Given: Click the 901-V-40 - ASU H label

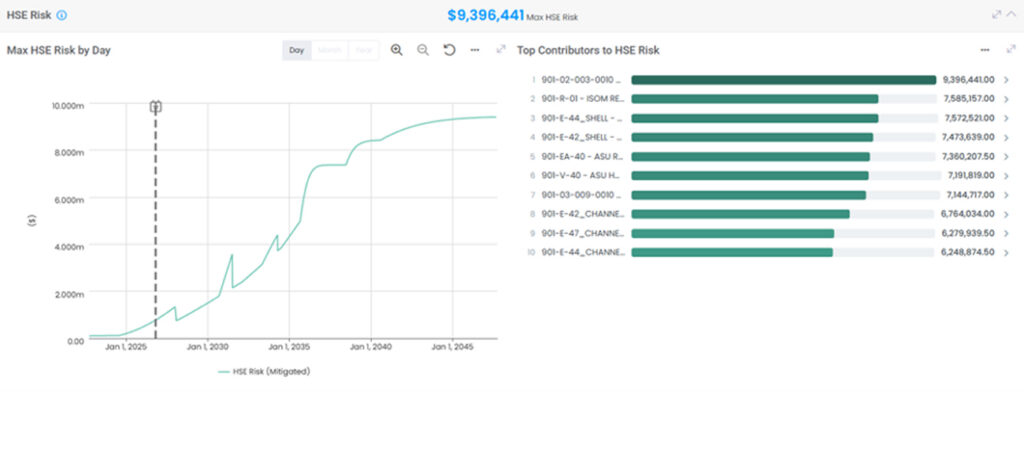Looking at the screenshot, I should [x=582, y=176].
